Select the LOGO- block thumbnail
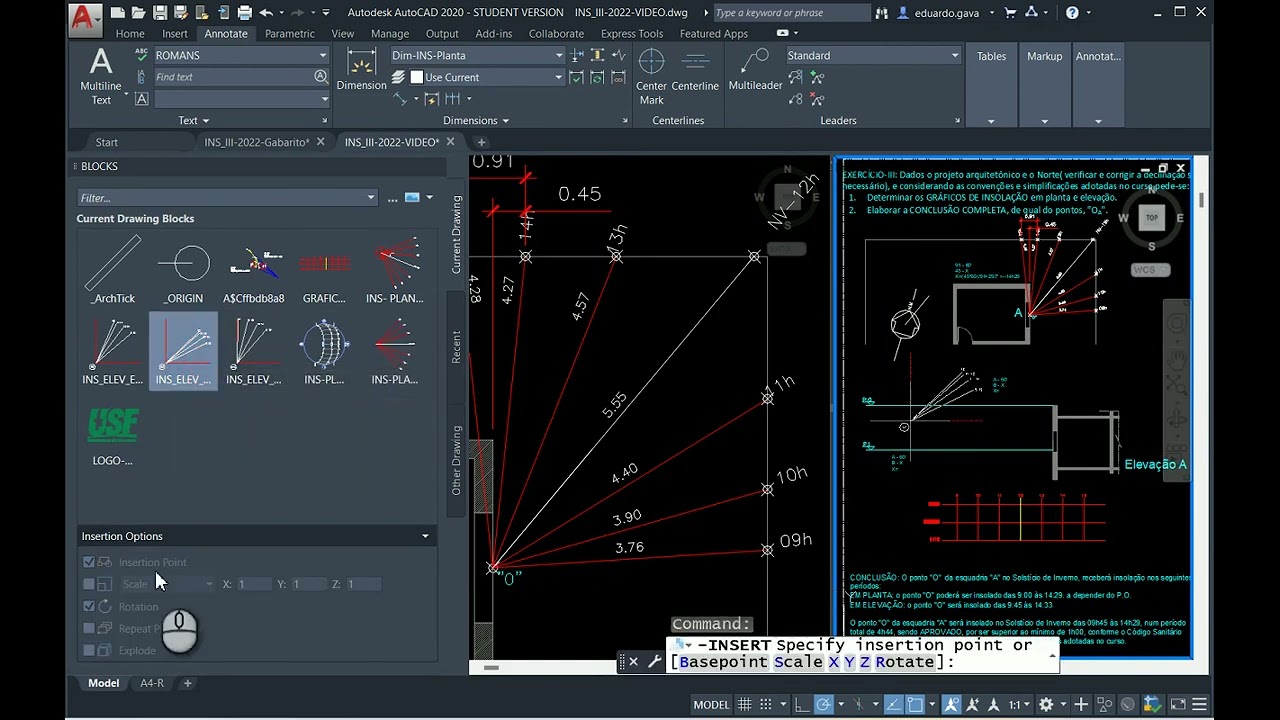The image size is (1280, 720). pyautogui.click(x=113, y=435)
